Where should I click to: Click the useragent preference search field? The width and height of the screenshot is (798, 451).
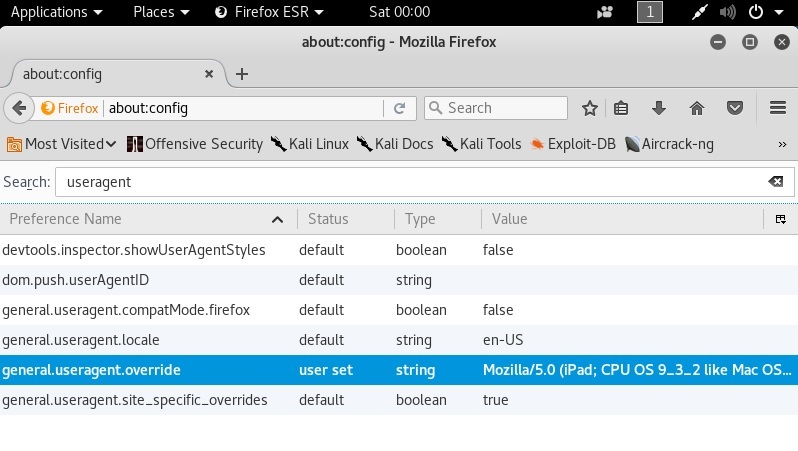pos(424,182)
